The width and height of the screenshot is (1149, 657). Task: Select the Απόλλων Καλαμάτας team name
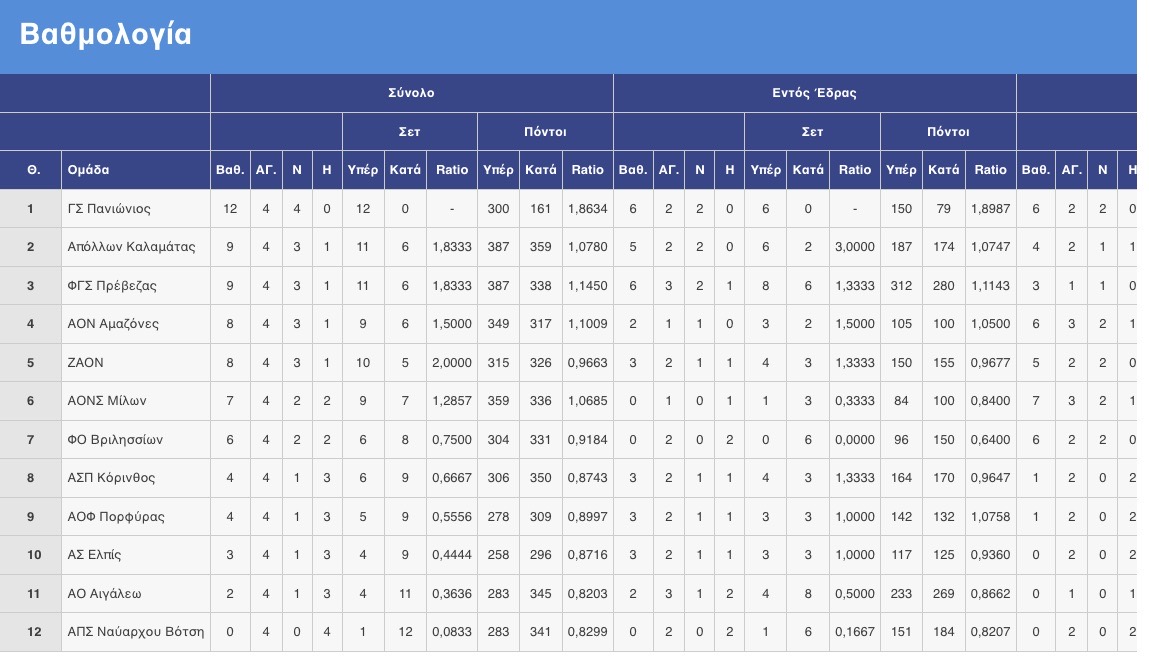[x=131, y=247]
